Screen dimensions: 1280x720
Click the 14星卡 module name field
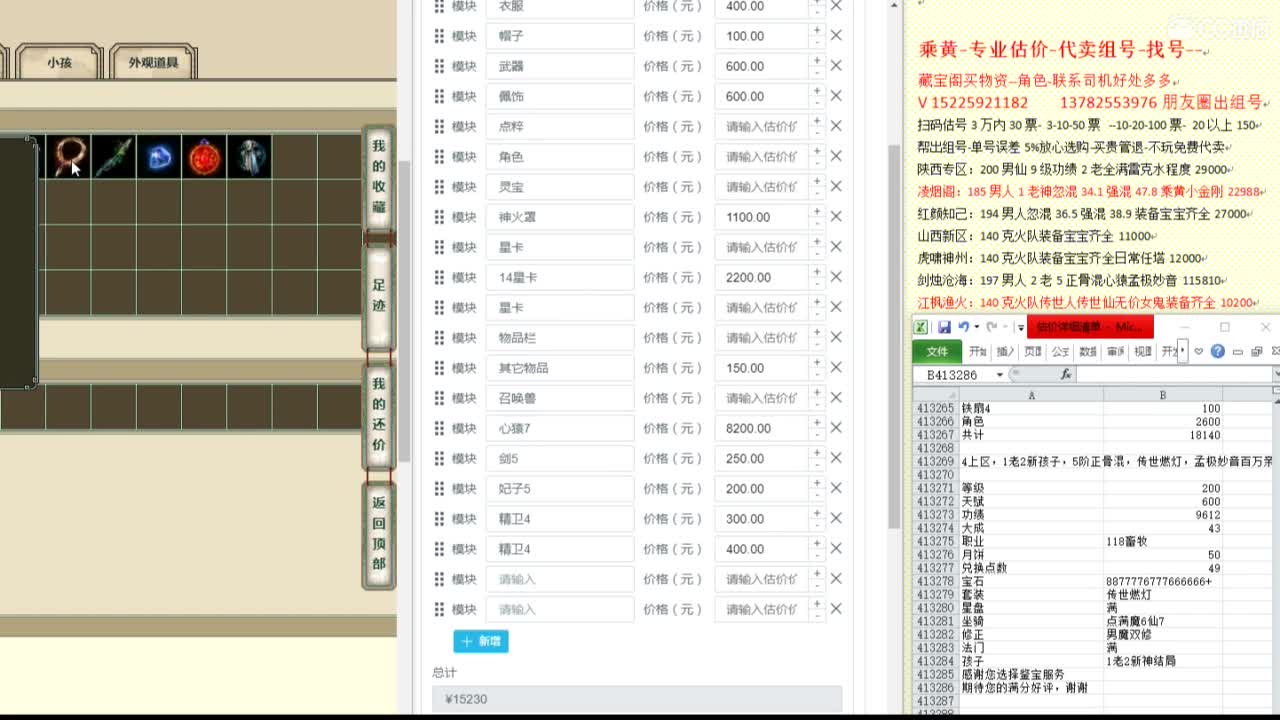click(560, 277)
